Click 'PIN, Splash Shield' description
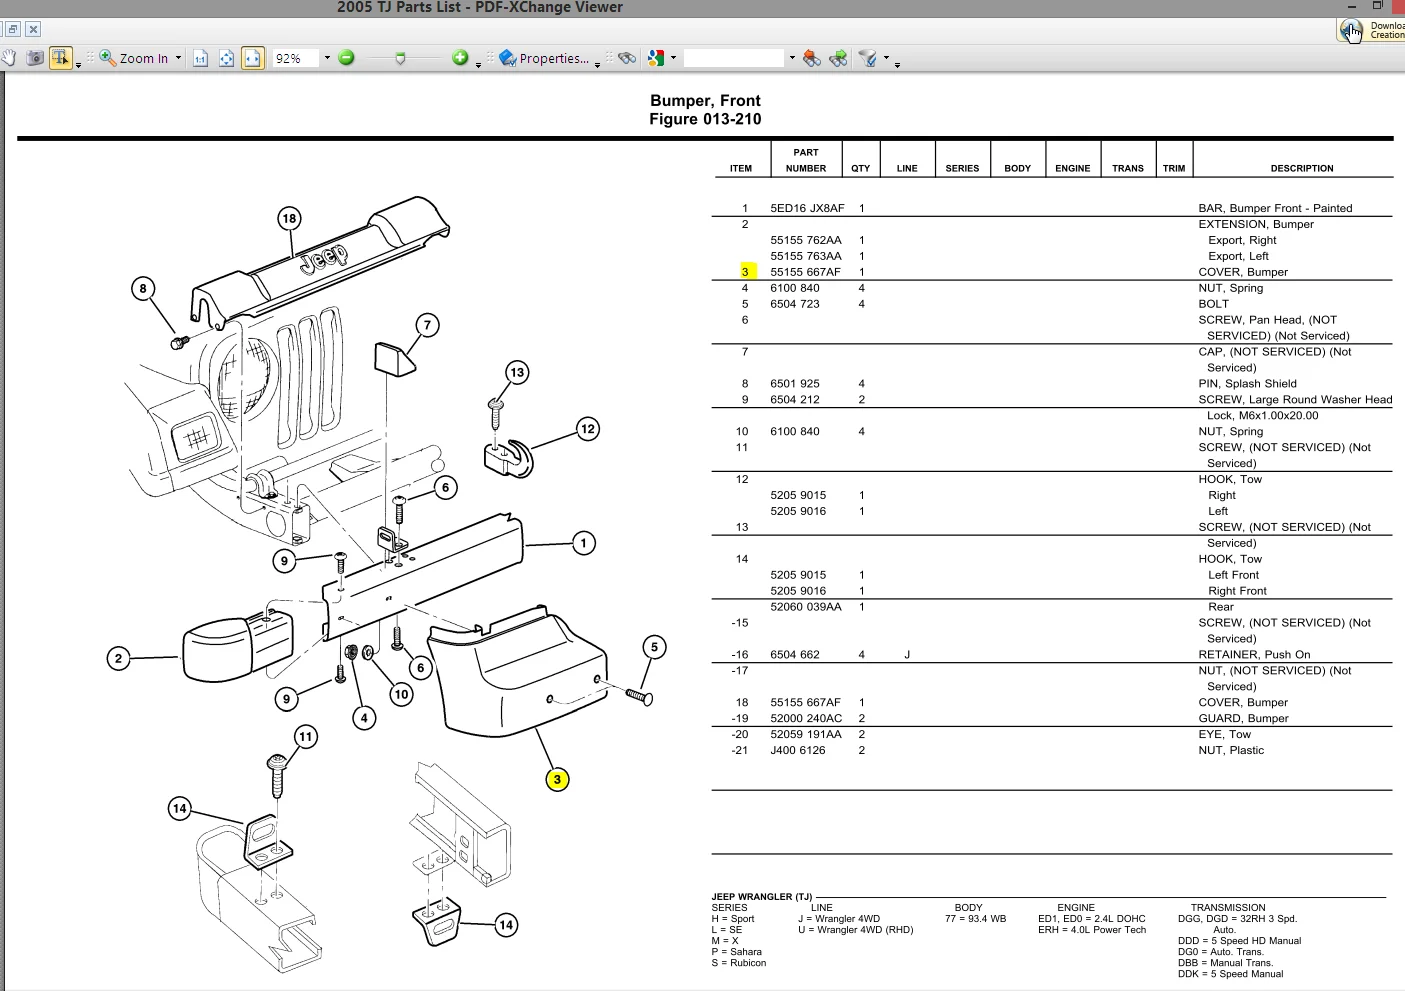The height and width of the screenshot is (991, 1405). (x=1247, y=384)
